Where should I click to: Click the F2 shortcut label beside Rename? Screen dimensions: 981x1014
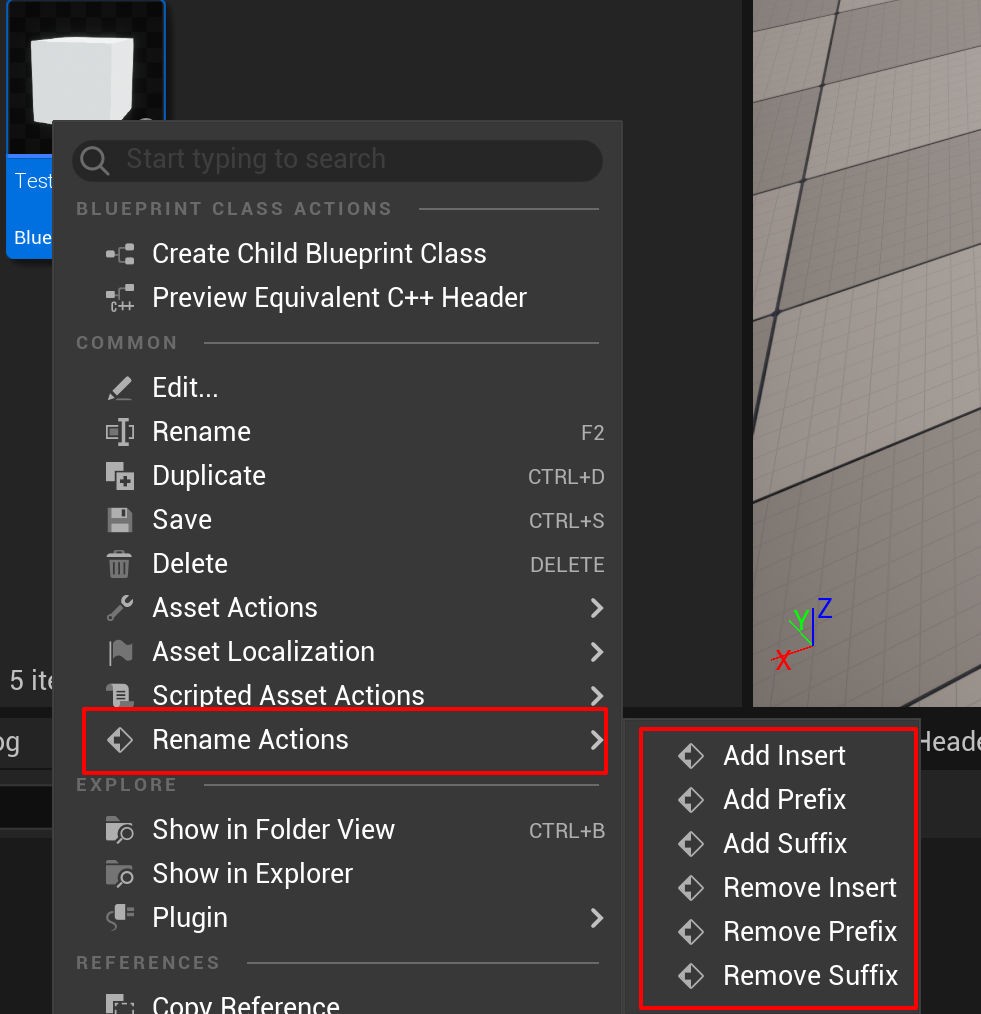592,433
